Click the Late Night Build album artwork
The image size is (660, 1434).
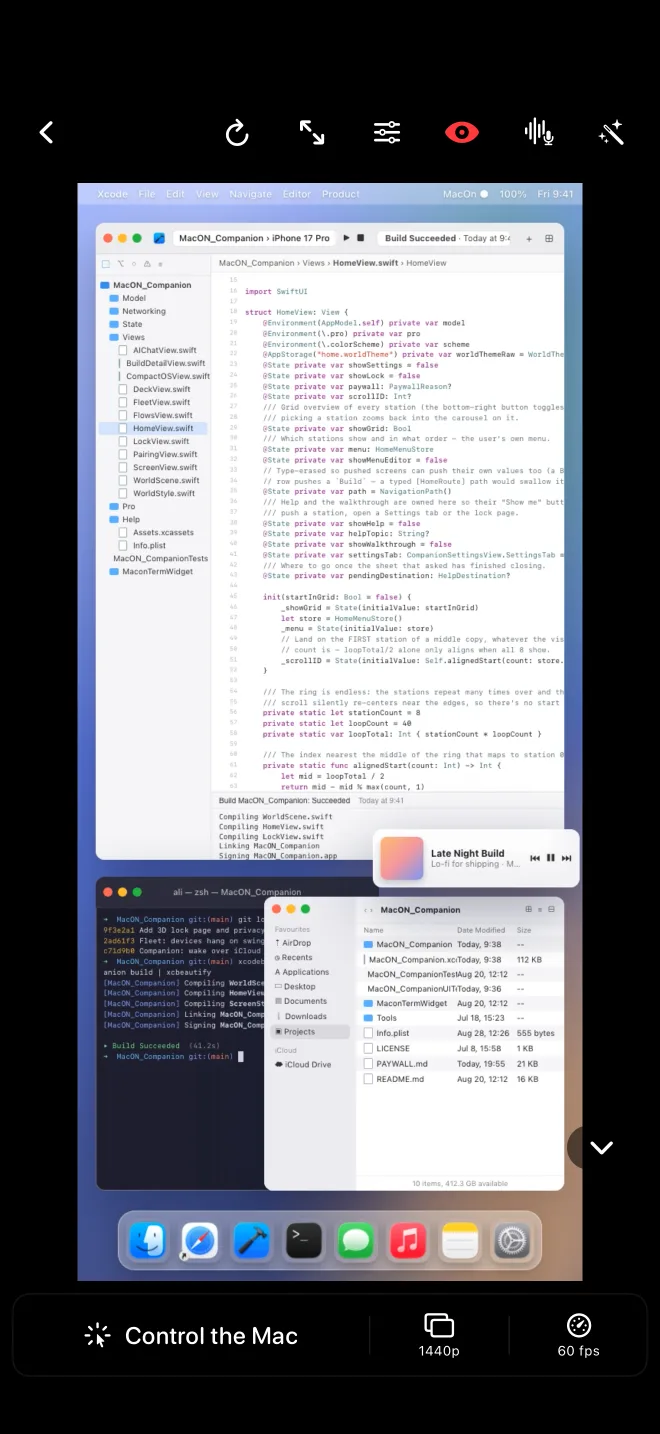point(401,858)
